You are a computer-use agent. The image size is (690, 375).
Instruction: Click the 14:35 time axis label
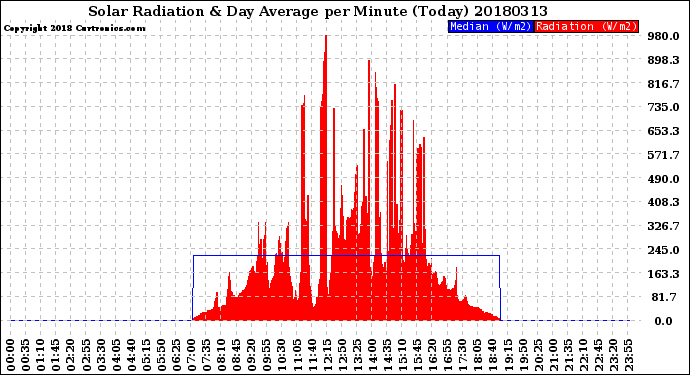[387, 355]
